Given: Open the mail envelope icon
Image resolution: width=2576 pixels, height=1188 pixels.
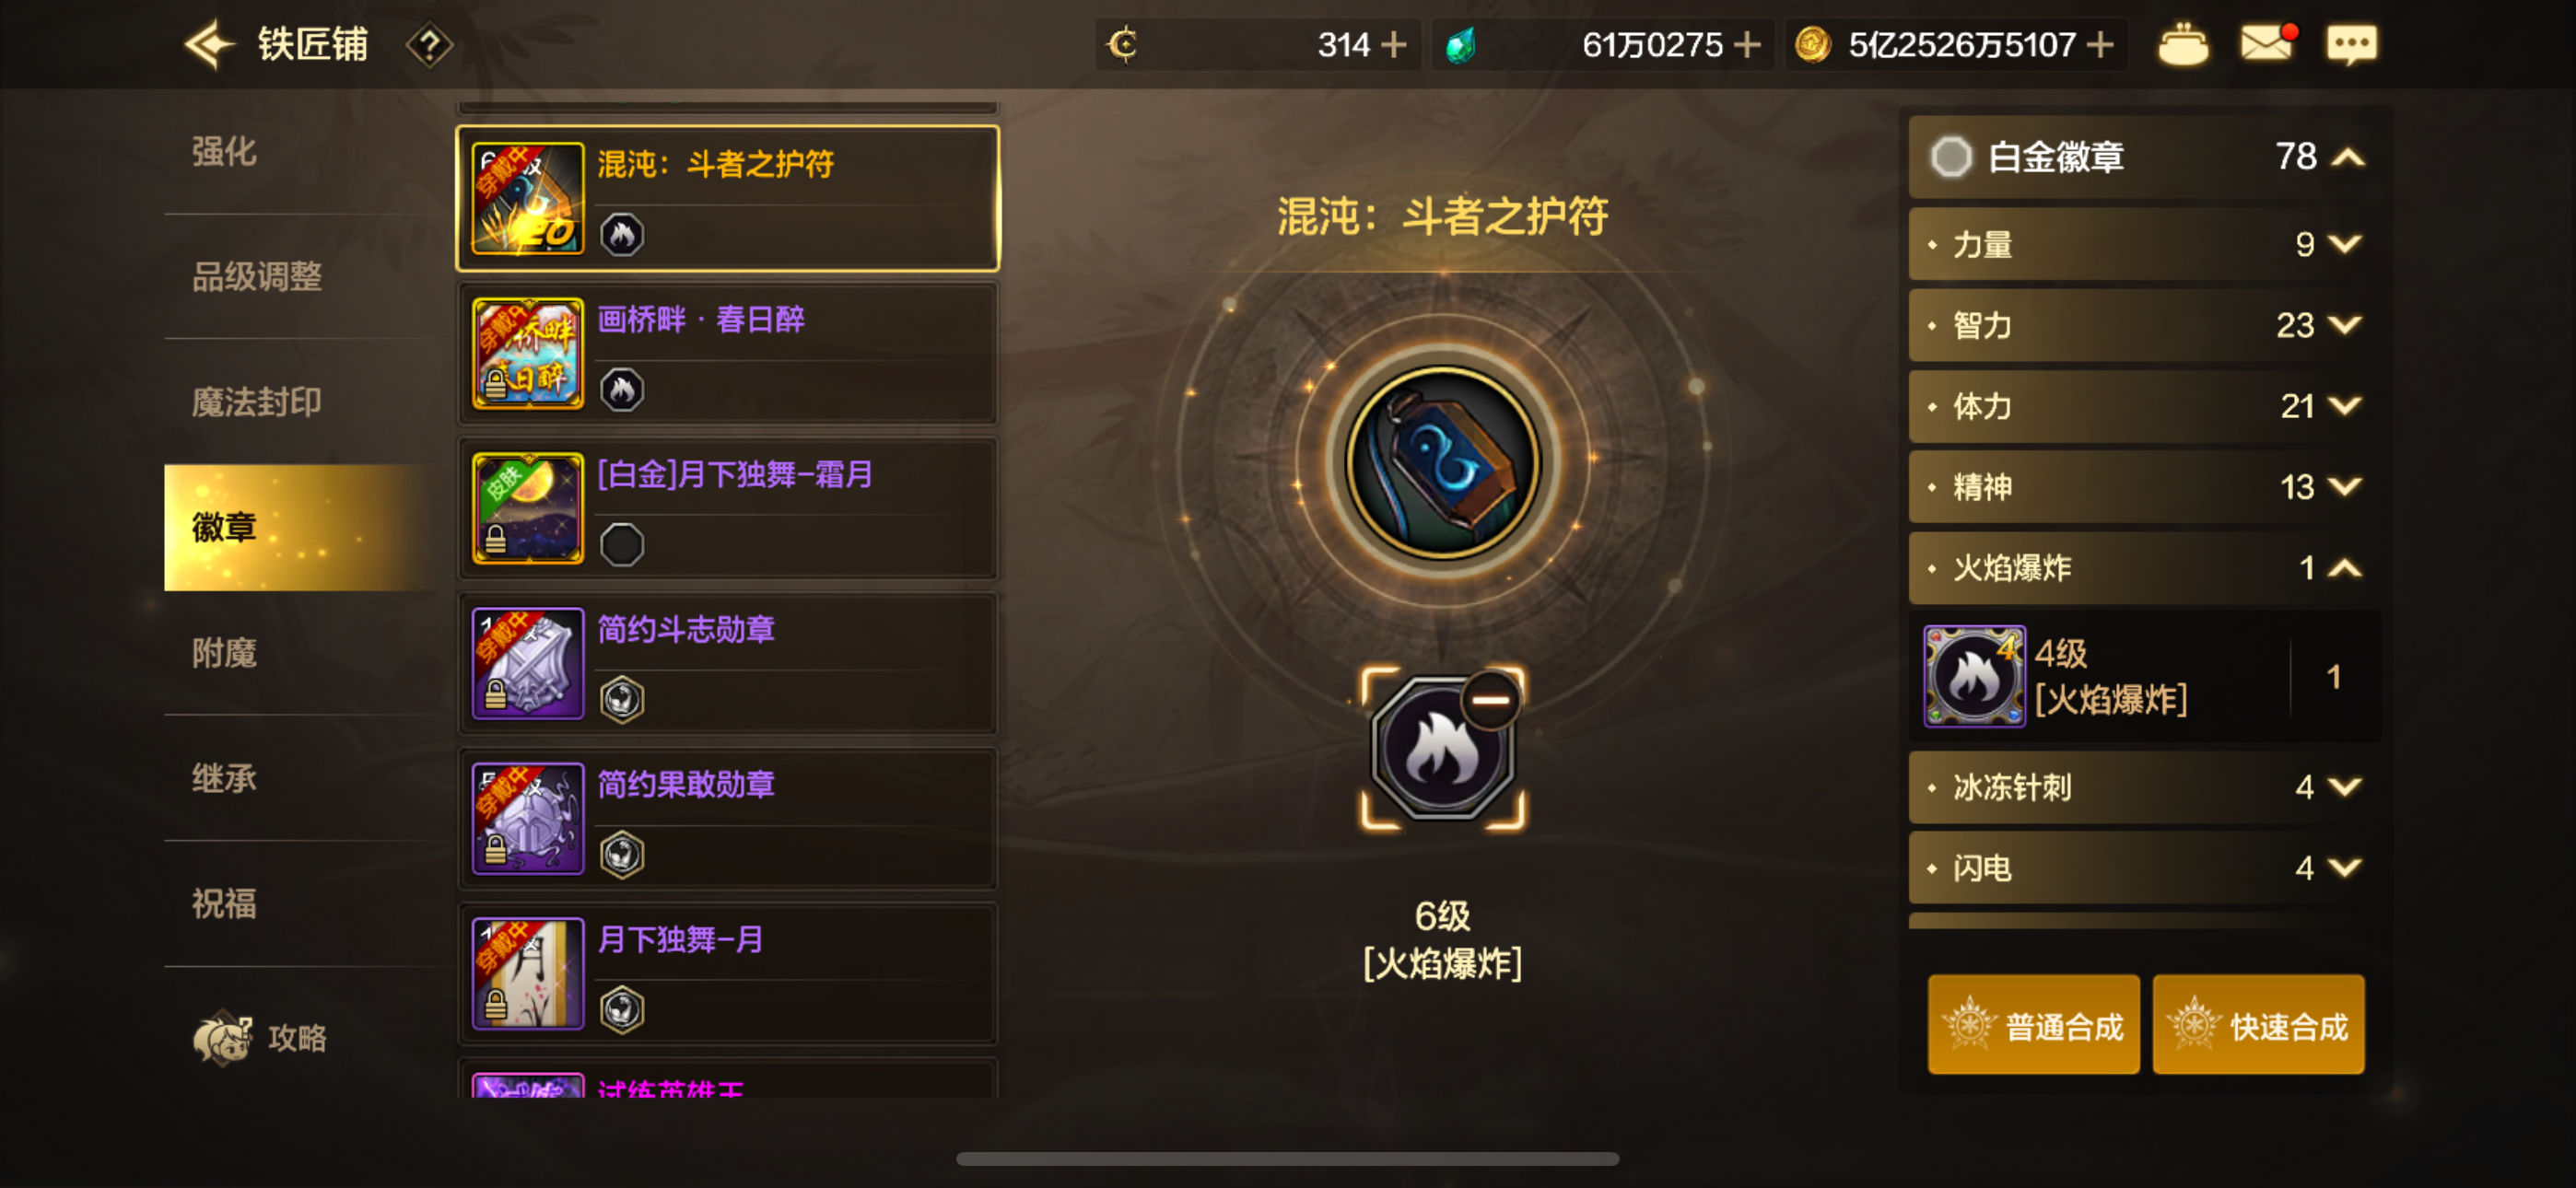Looking at the screenshot, I should click(2266, 44).
